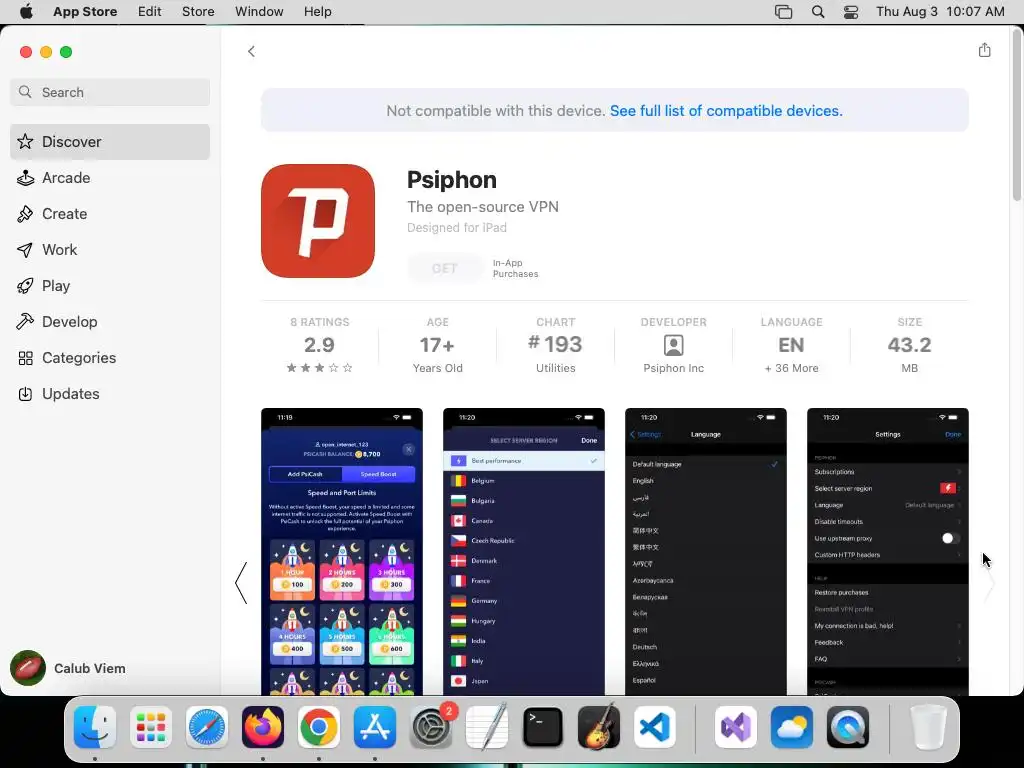Image resolution: width=1024 pixels, height=768 pixels.
Task: Open Finder from the Dock
Action: click(x=95, y=727)
